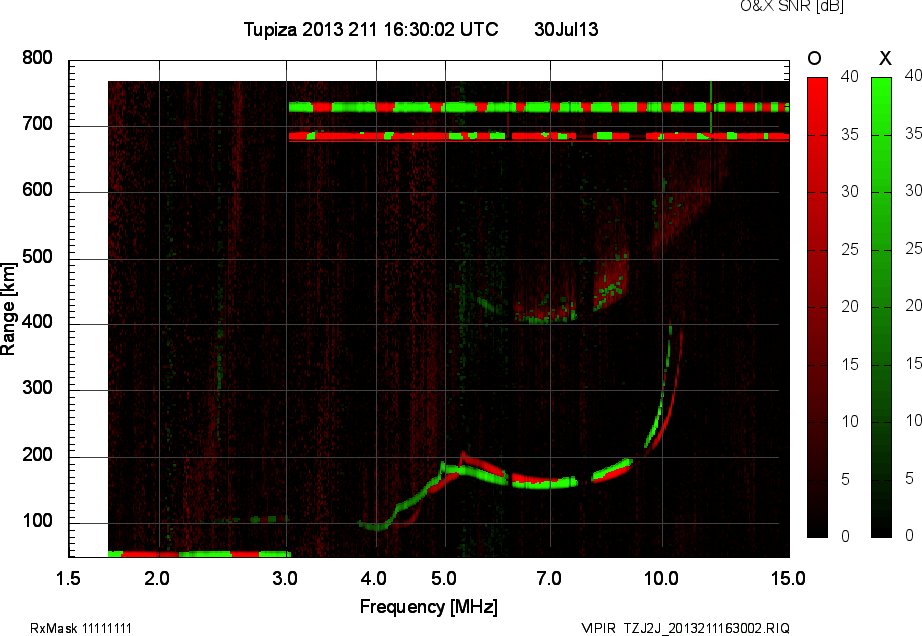Click the red O colorbar
922x636 pixels.
point(817,307)
